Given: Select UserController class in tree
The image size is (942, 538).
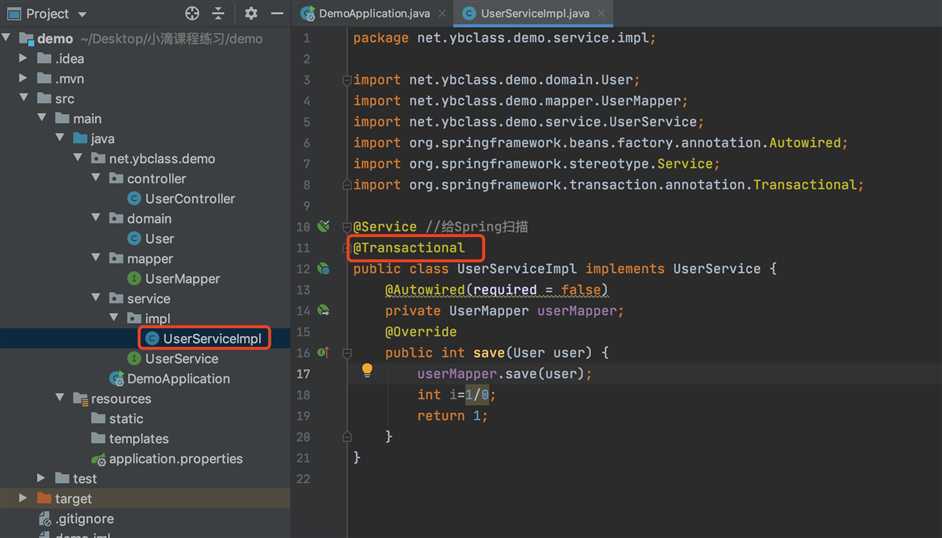Looking at the screenshot, I should (x=190, y=199).
